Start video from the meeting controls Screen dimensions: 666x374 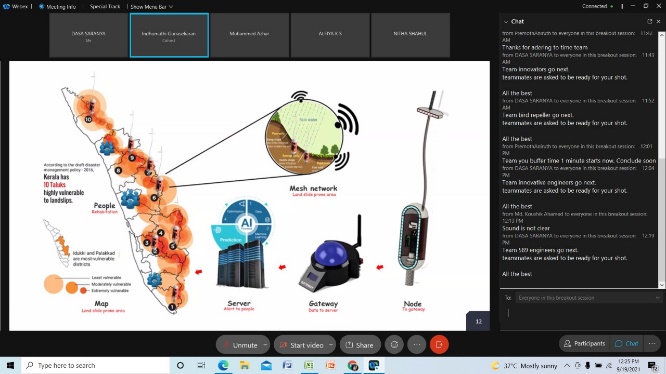(x=301, y=345)
